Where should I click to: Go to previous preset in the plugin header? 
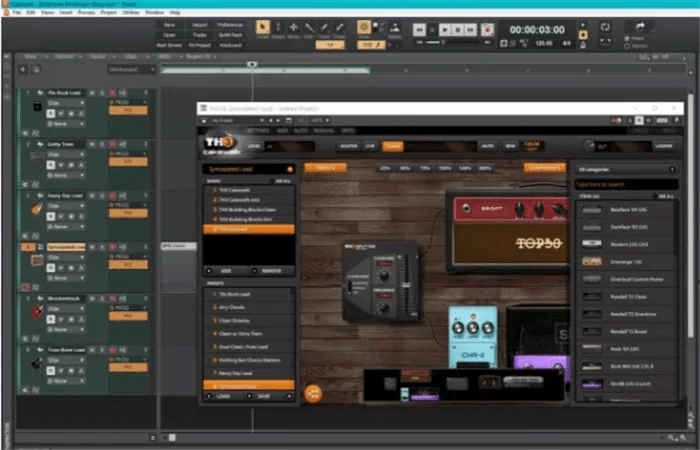pos(271,121)
